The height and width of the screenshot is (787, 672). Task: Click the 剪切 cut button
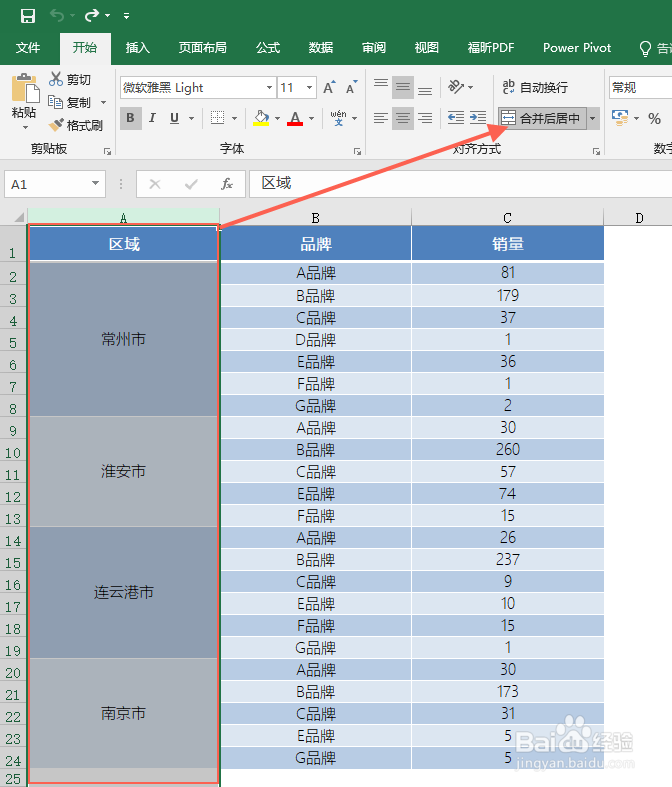pos(70,79)
